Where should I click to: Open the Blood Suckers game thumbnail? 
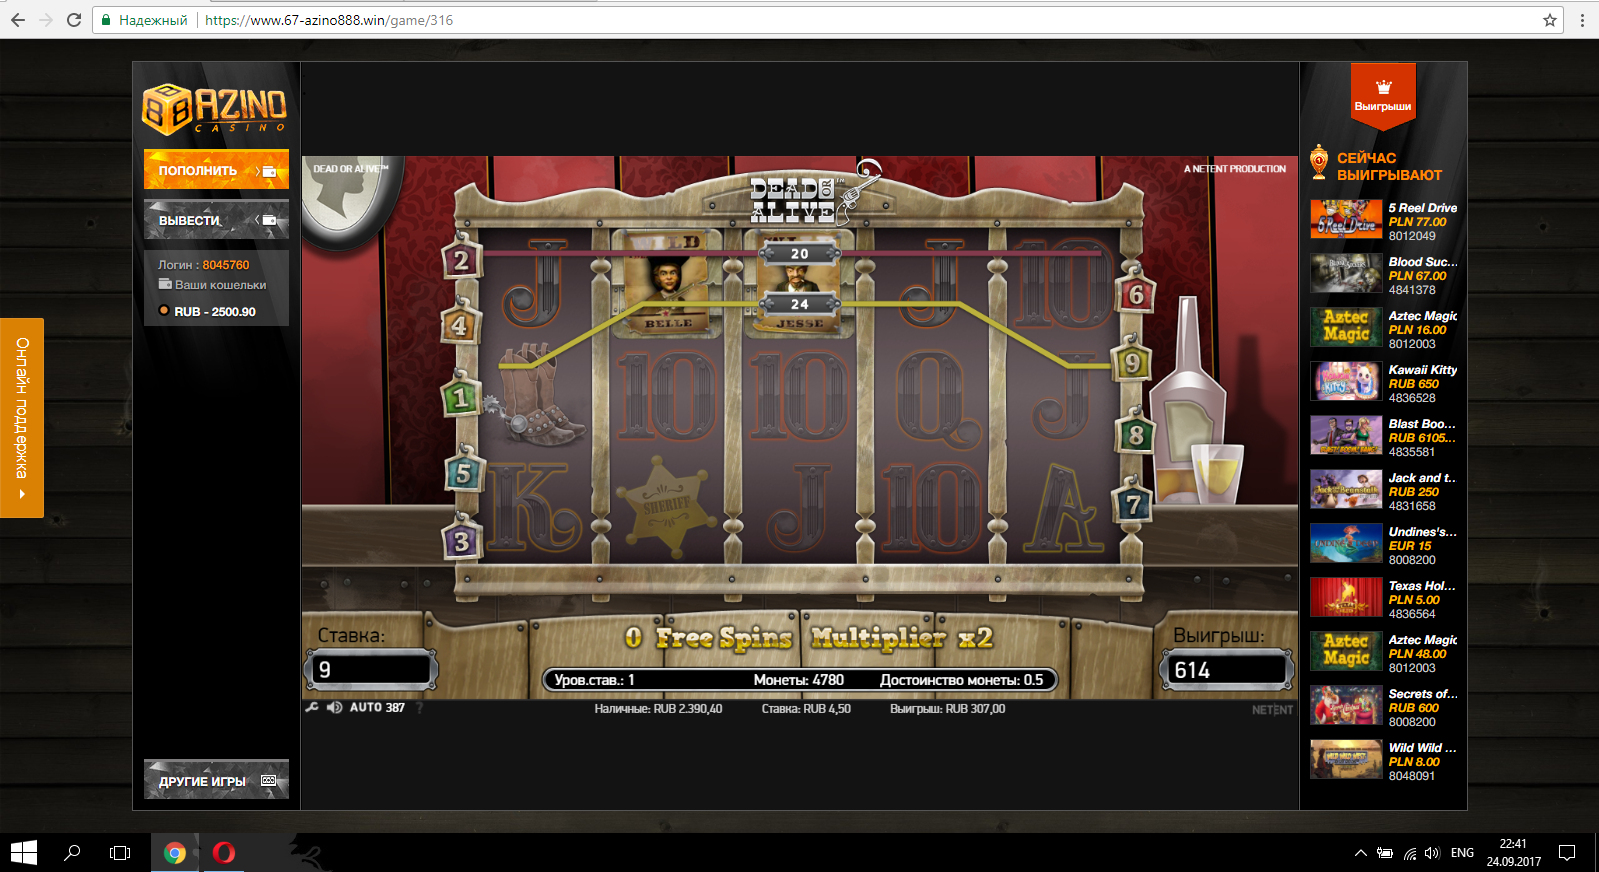tap(1346, 273)
